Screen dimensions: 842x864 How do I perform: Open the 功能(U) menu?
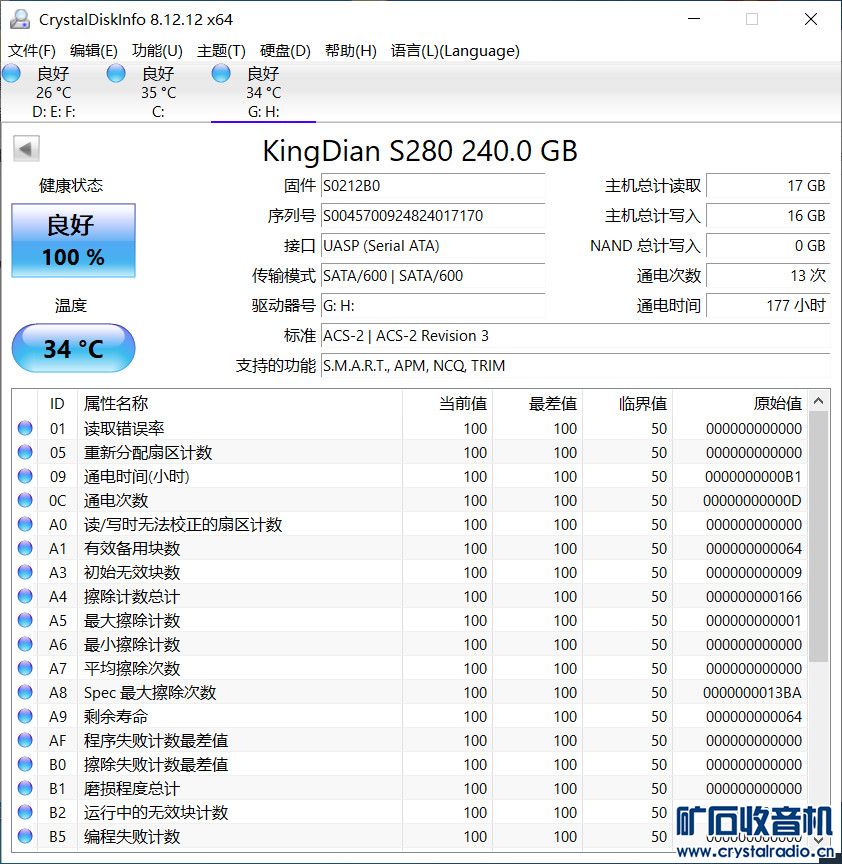(158, 51)
